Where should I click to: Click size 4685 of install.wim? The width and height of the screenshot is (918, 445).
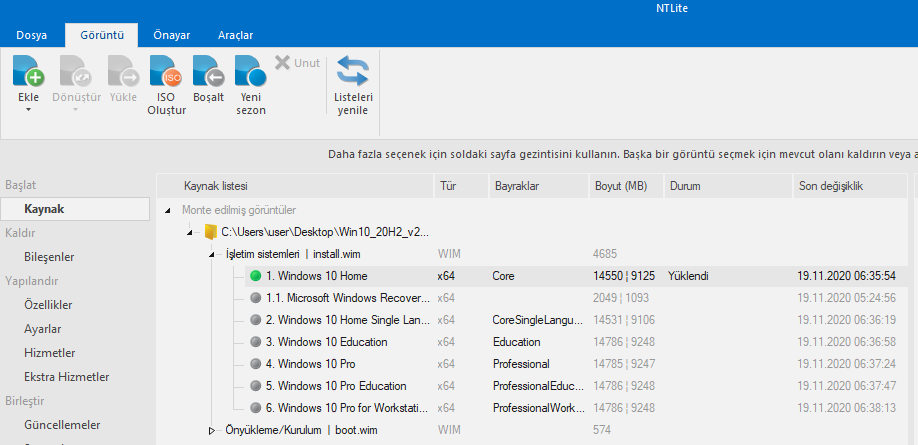tap(605, 254)
